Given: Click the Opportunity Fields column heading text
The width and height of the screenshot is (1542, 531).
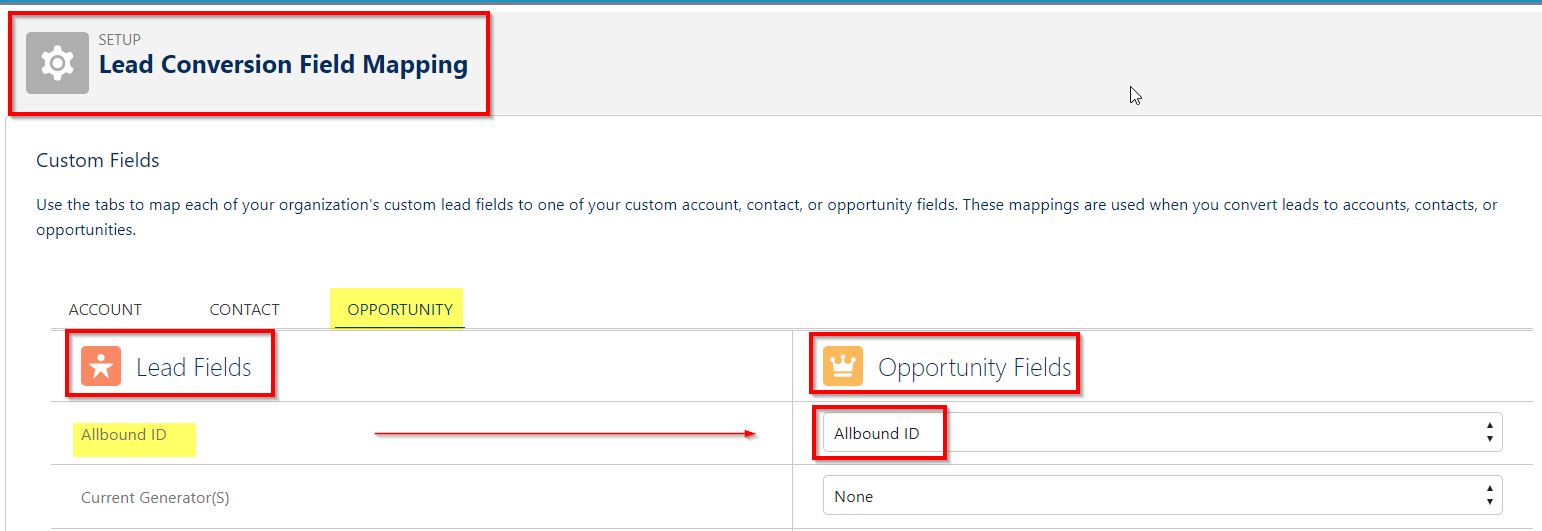Looking at the screenshot, I should pyautogui.click(x=975, y=368).
